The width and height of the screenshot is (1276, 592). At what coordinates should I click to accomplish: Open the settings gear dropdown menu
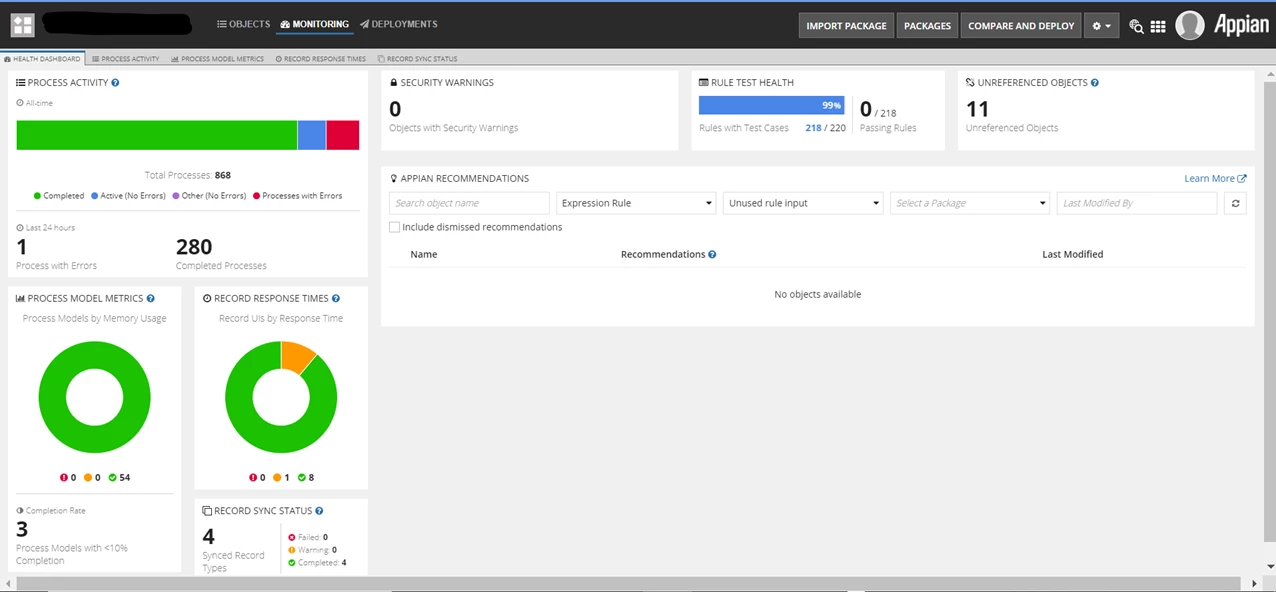point(1102,26)
